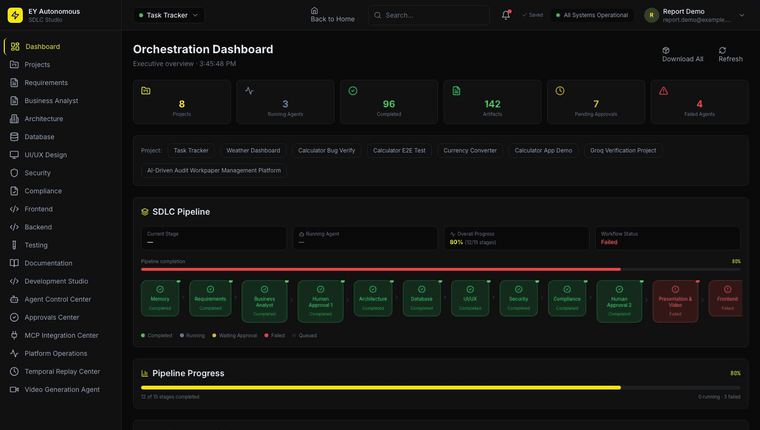Open the Task Tracker project dropdown
The image size is (760, 430).
[x=169, y=15]
